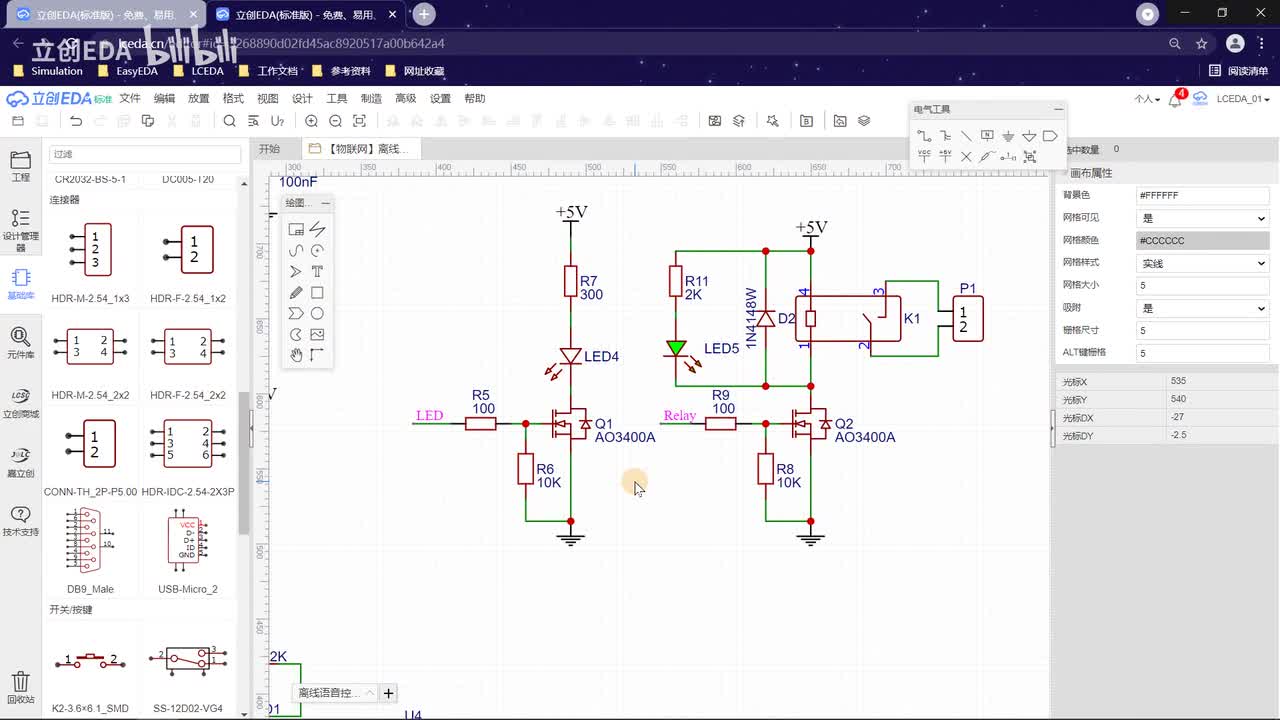Bookmark this page with the star icon
This screenshot has width=1280, height=720.
pyautogui.click(x=1201, y=44)
